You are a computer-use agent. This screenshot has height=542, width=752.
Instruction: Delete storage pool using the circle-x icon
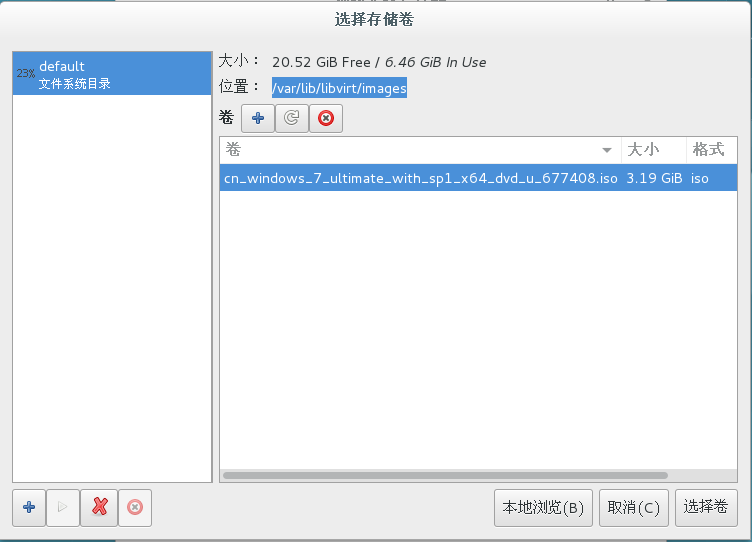pos(135,507)
